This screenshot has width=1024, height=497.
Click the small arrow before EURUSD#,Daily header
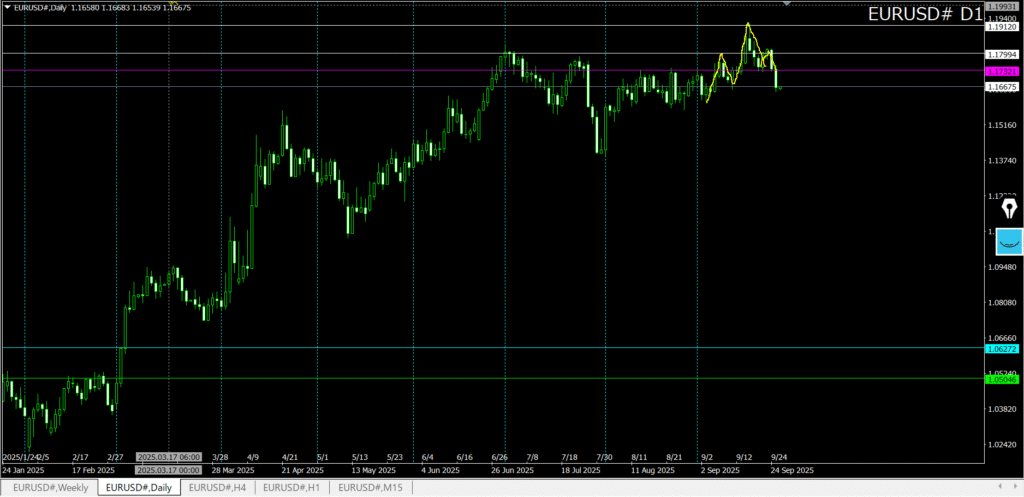point(6,8)
